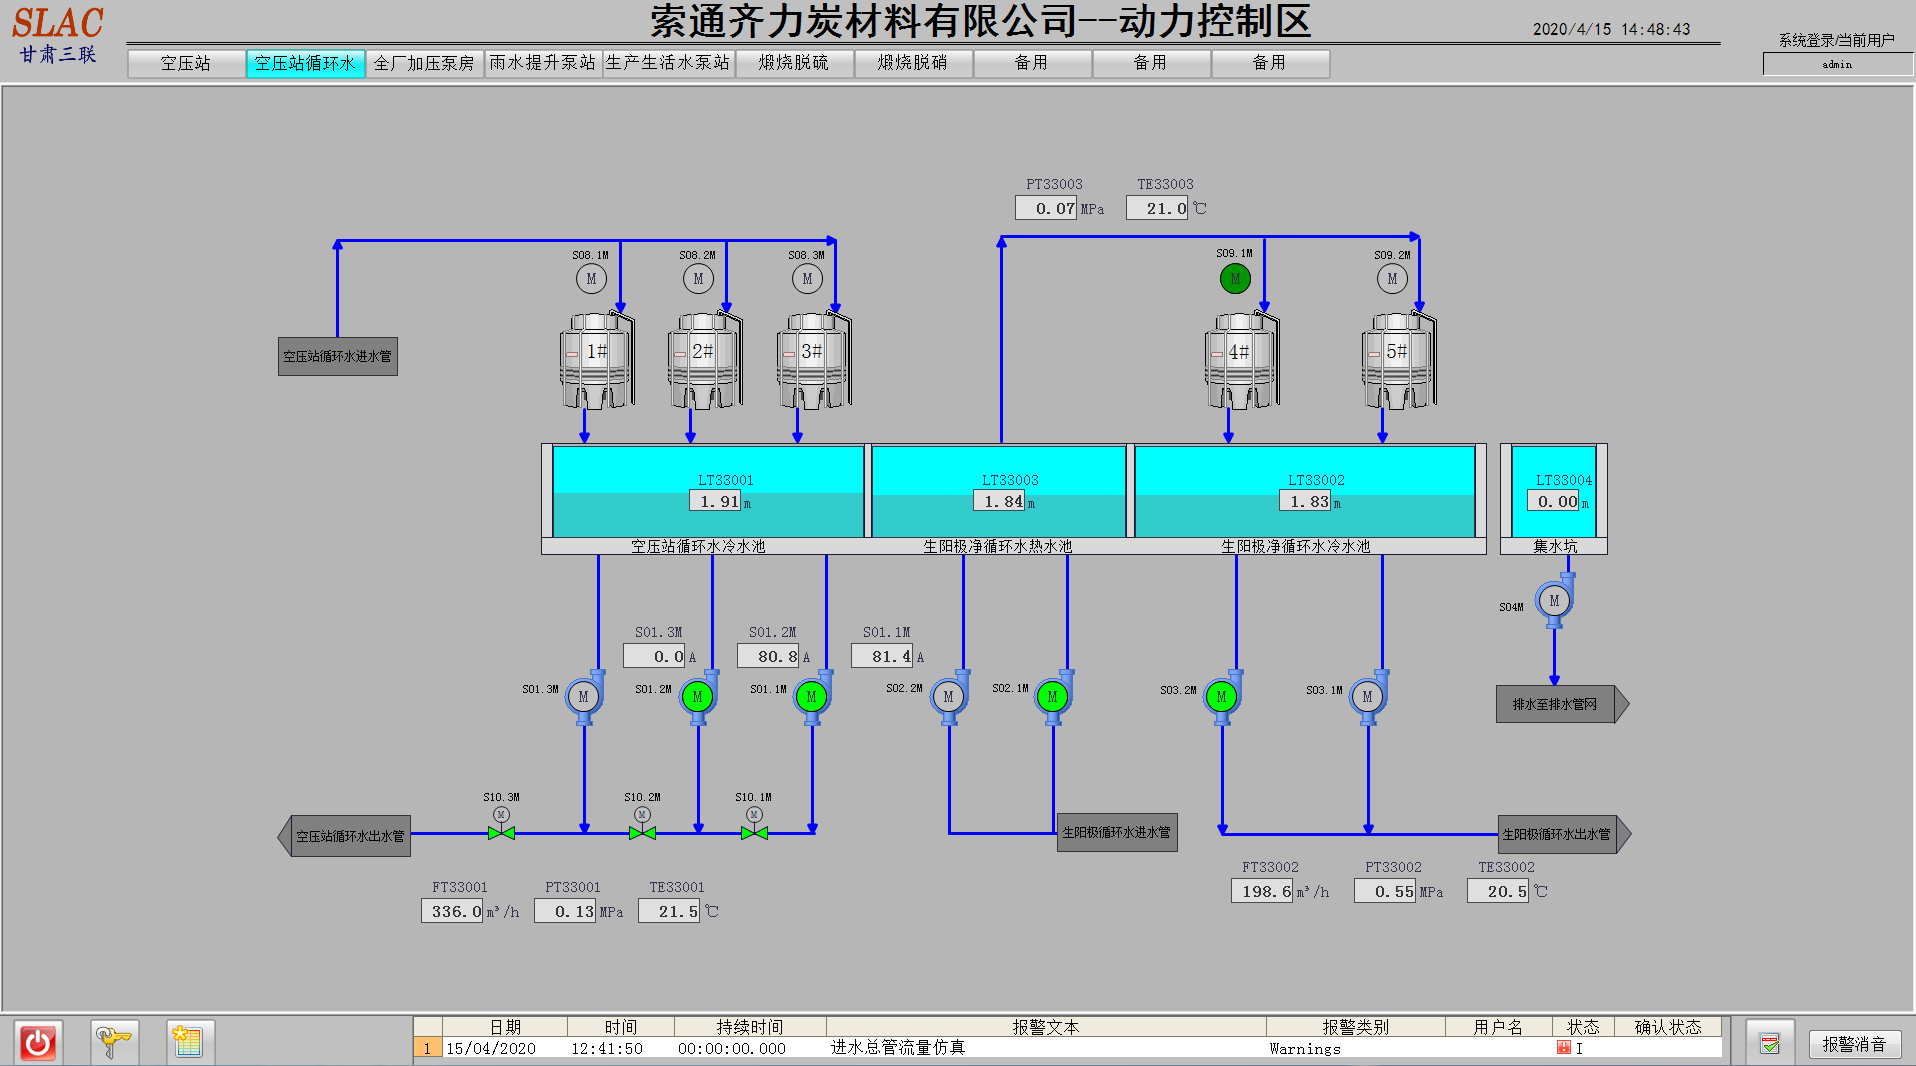Open the S10.1M motorized valve
This screenshot has height=1066, width=1916.
coord(754,825)
